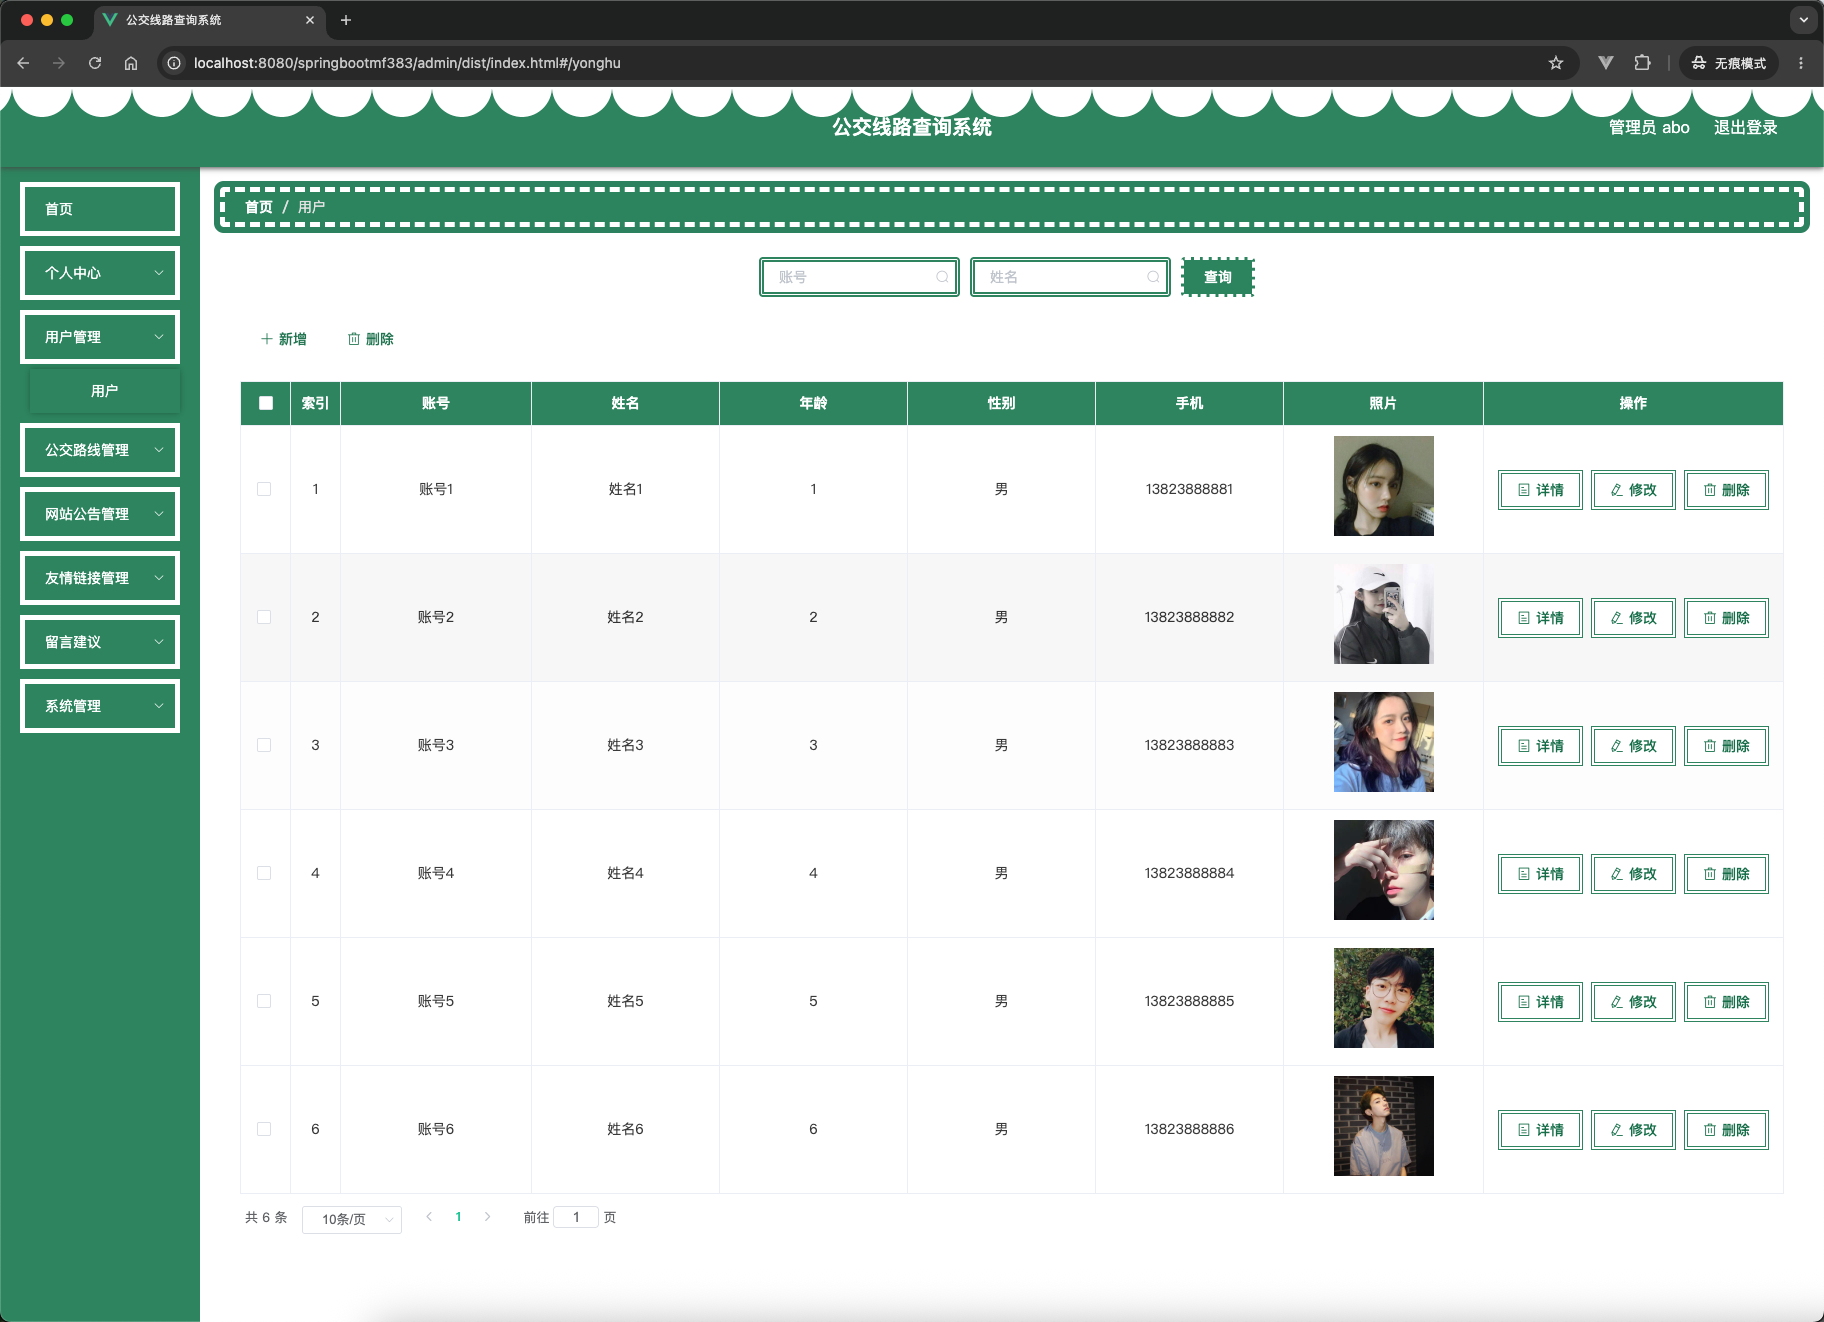Click the browser home icon

131,63
